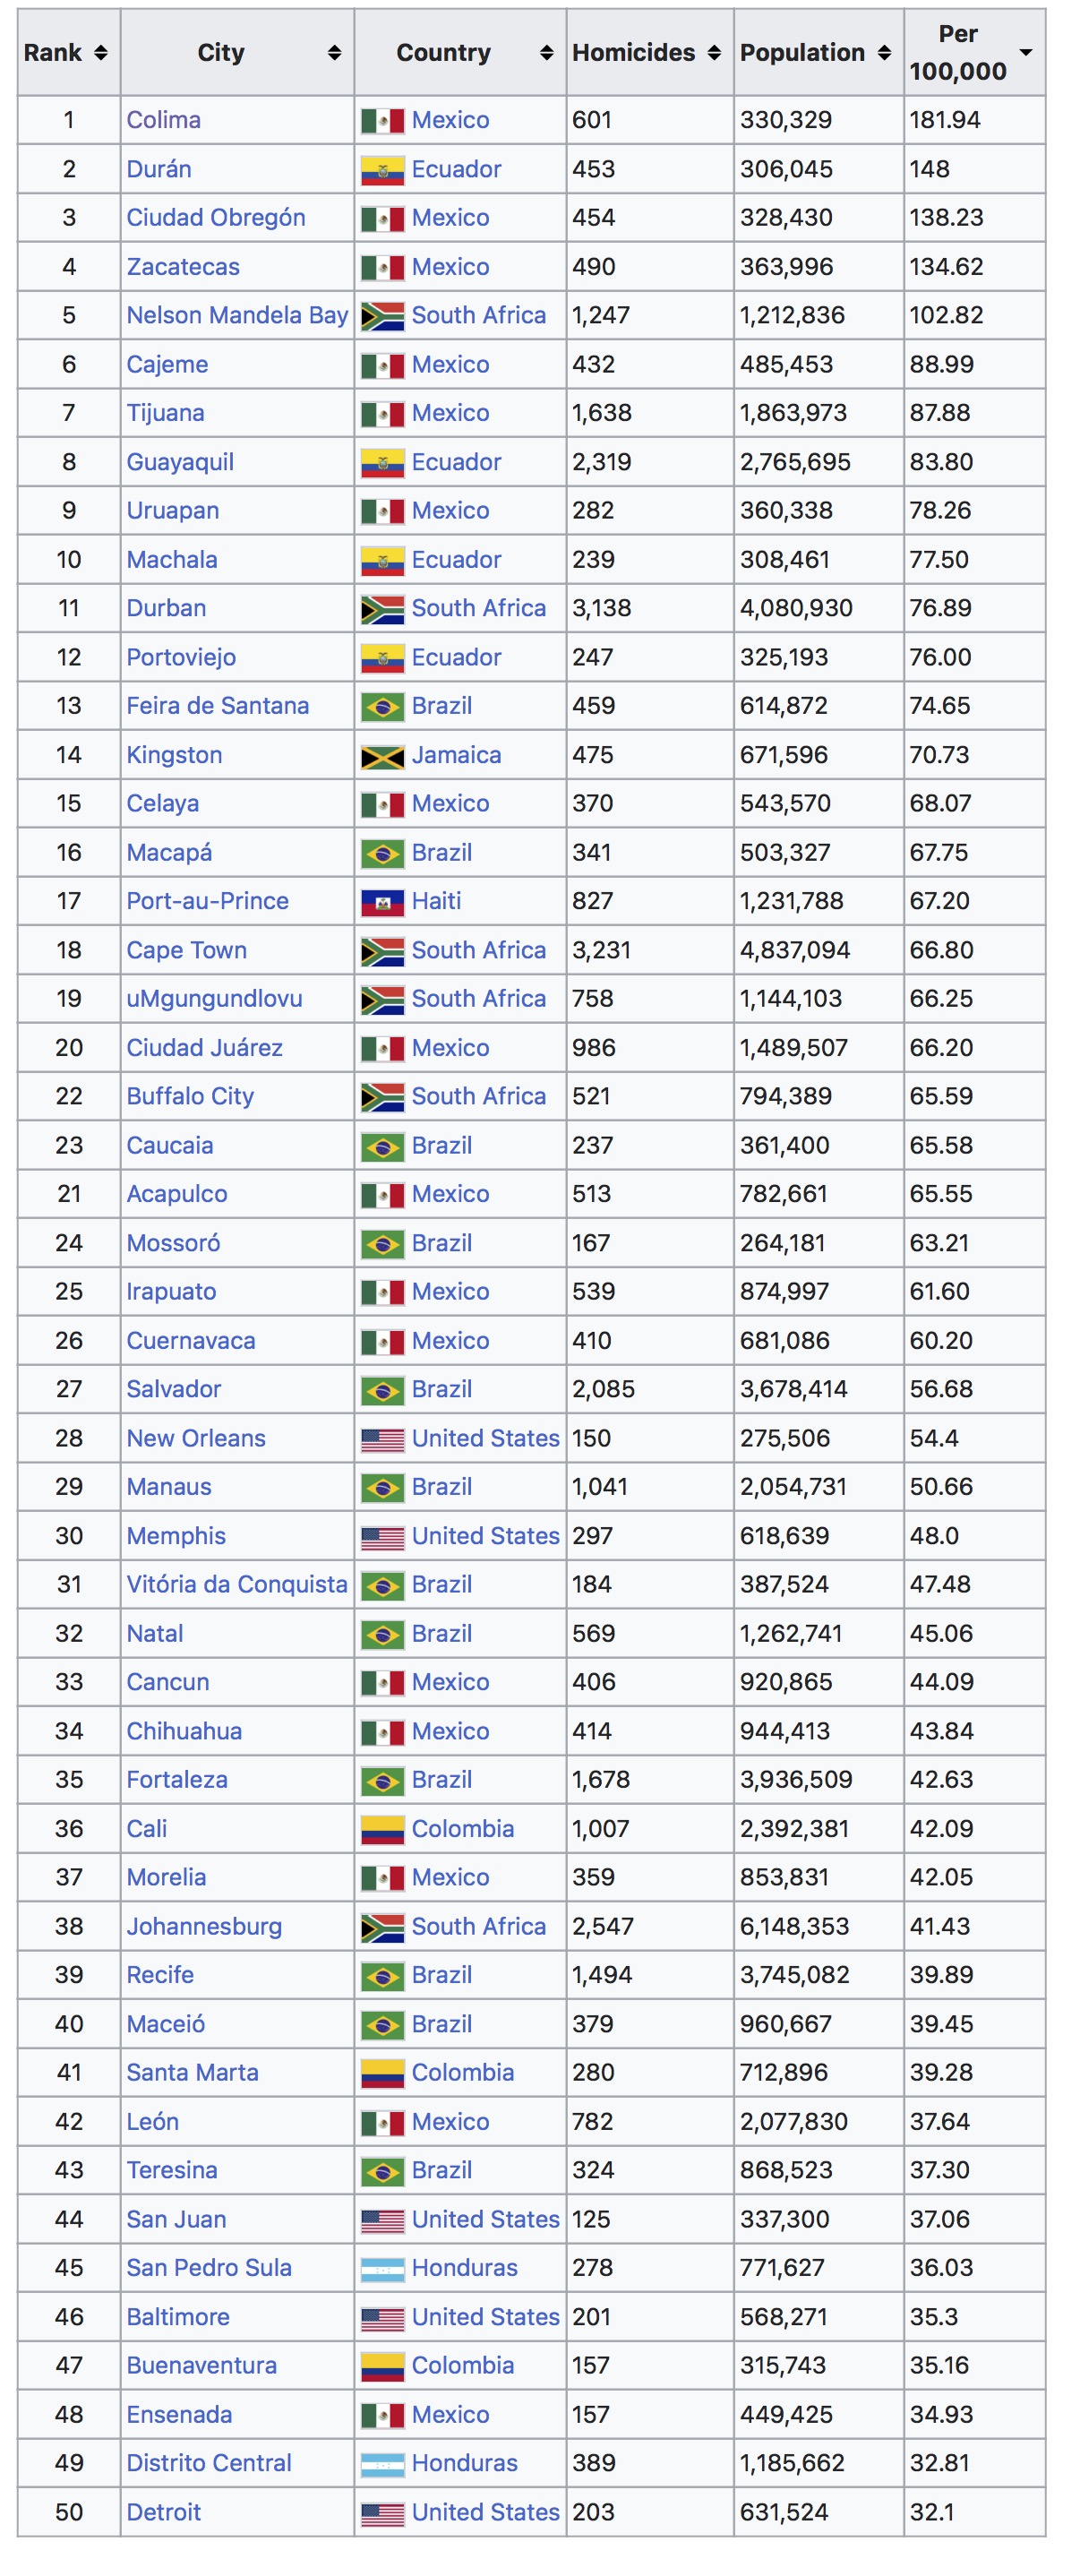1080x2576 pixels.
Task: Open the Nelson Mandela Bay link
Action: [x=237, y=315]
